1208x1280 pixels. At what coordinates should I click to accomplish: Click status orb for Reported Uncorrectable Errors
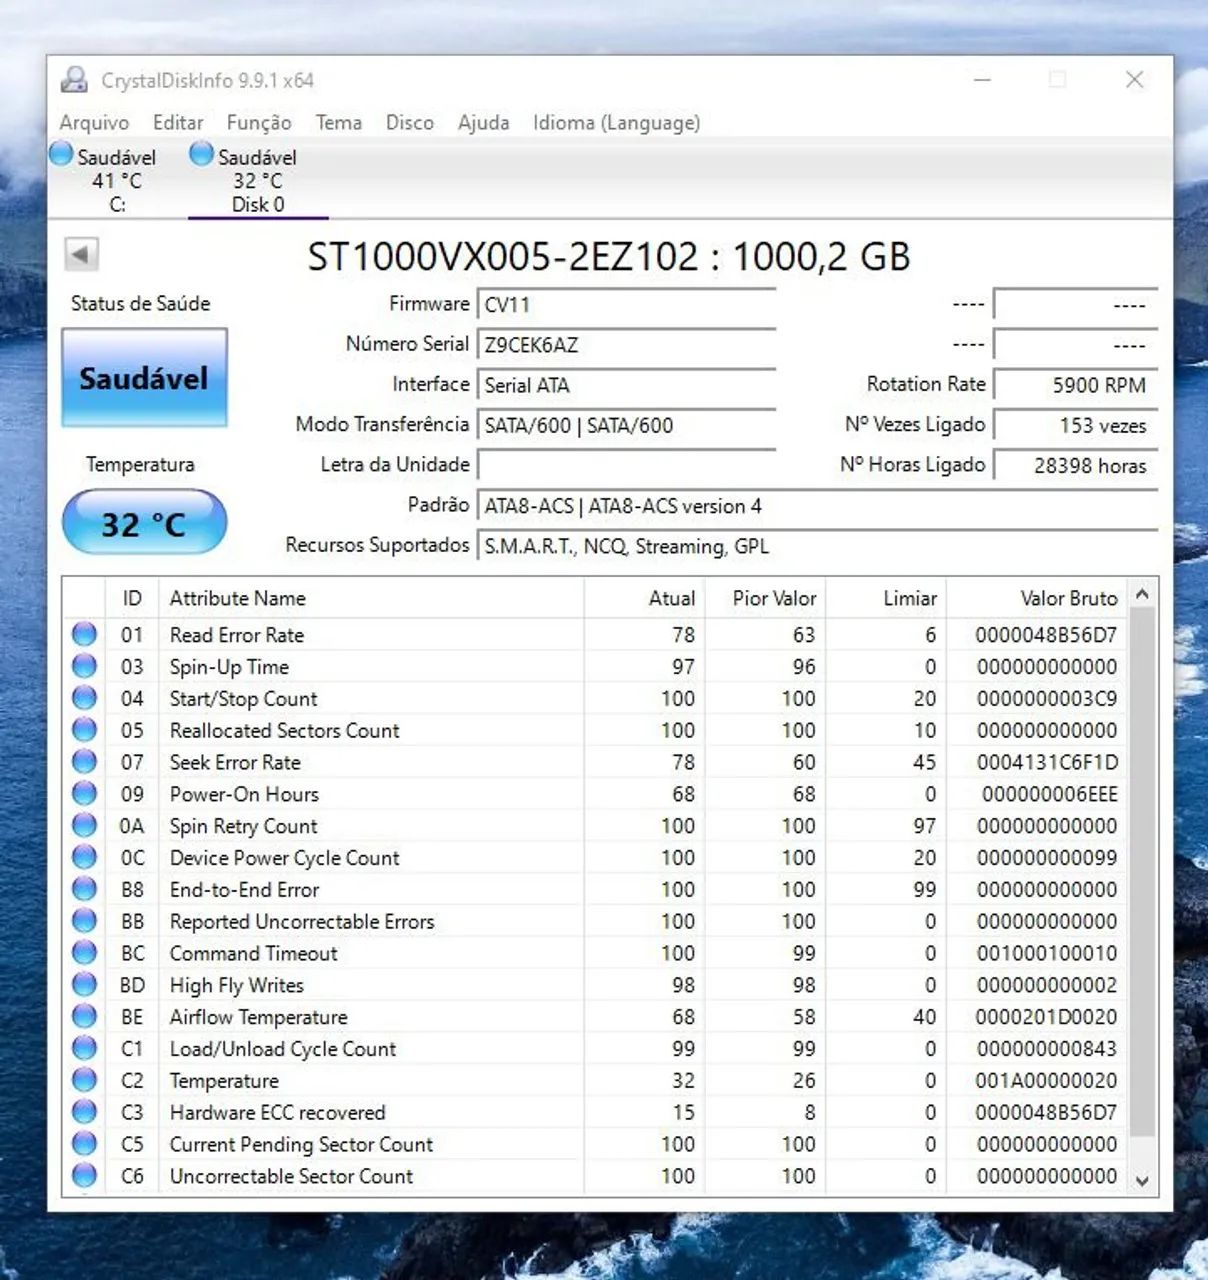[x=84, y=921]
